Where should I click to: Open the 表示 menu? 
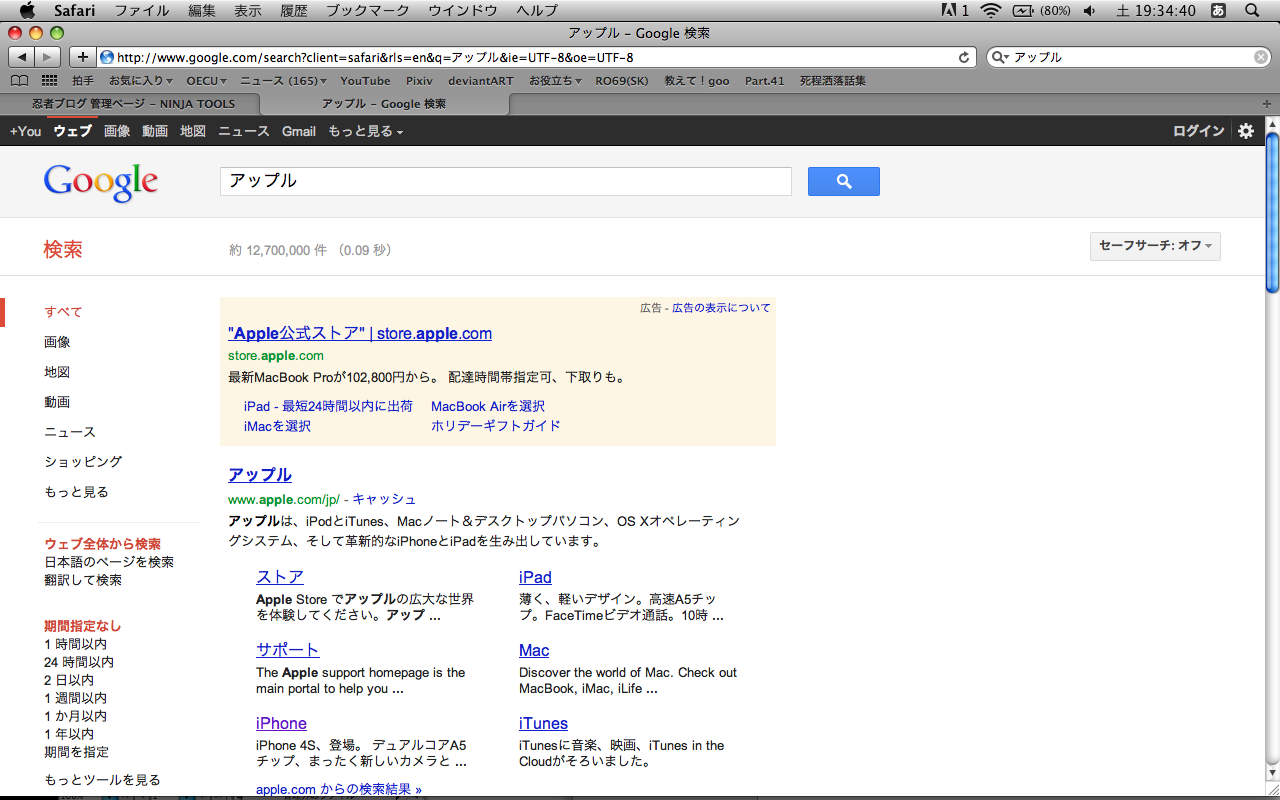(x=248, y=11)
